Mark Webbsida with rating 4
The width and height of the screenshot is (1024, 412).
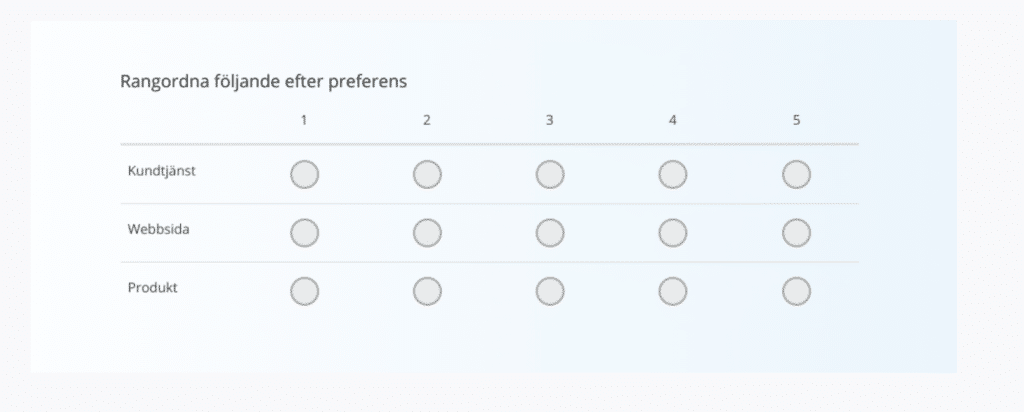click(x=673, y=232)
